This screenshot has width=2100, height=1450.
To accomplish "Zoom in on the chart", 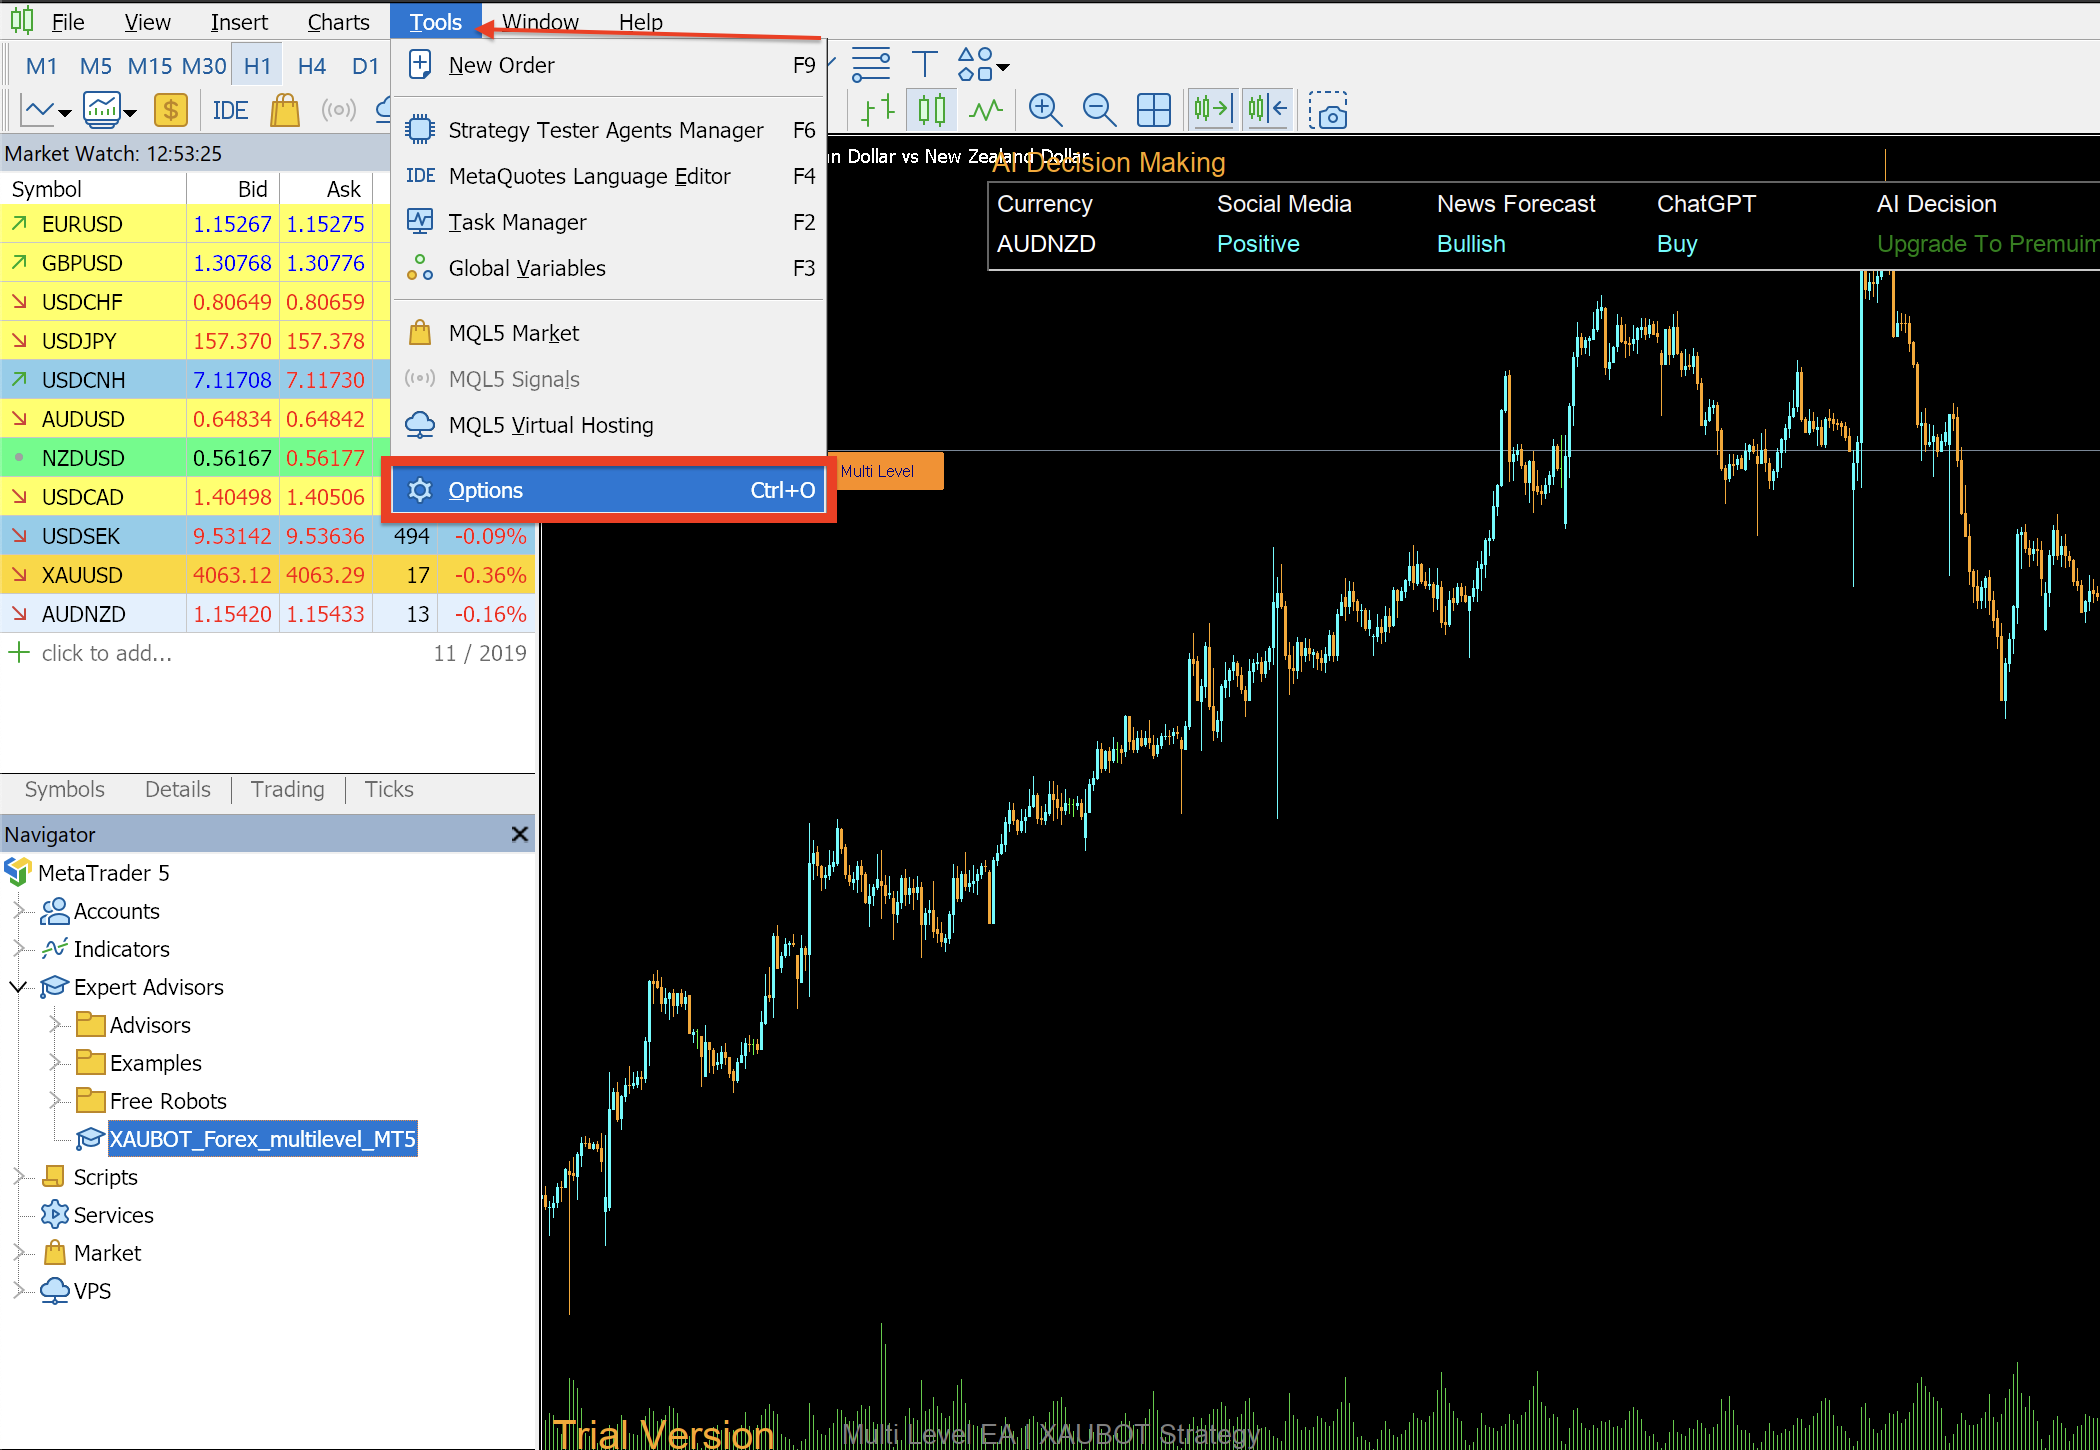I will point(1045,109).
